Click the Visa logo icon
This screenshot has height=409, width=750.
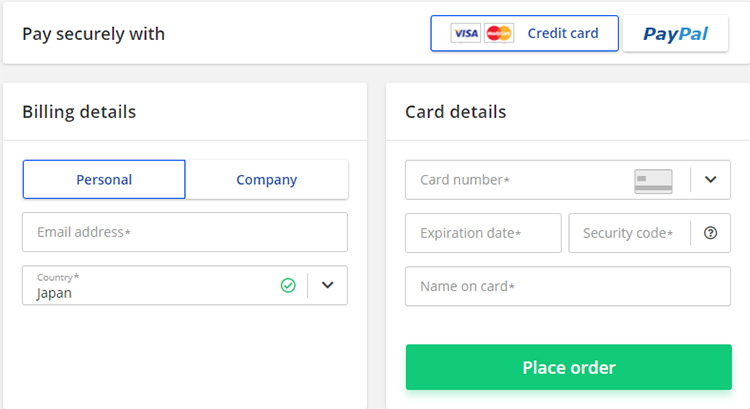click(x=465, y=34)
